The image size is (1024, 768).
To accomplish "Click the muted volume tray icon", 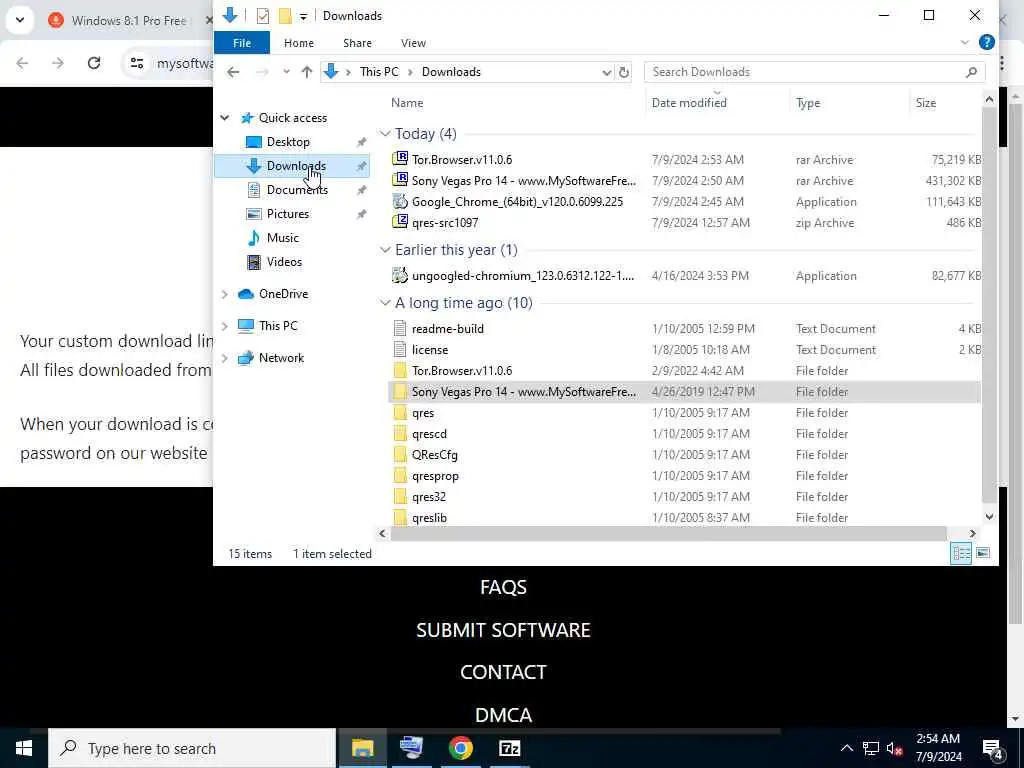I will click(894, 749).
